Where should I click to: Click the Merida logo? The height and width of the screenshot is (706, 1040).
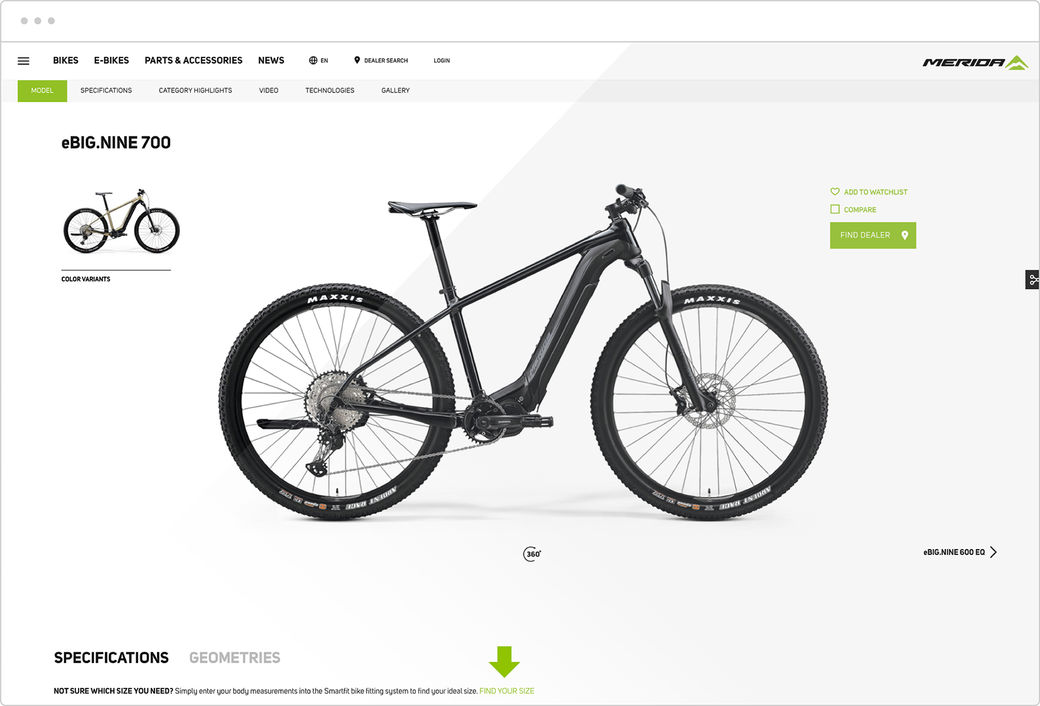coord(975,62)
